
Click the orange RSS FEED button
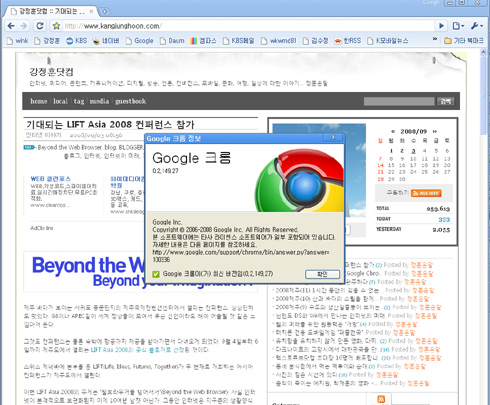(426, 193)
